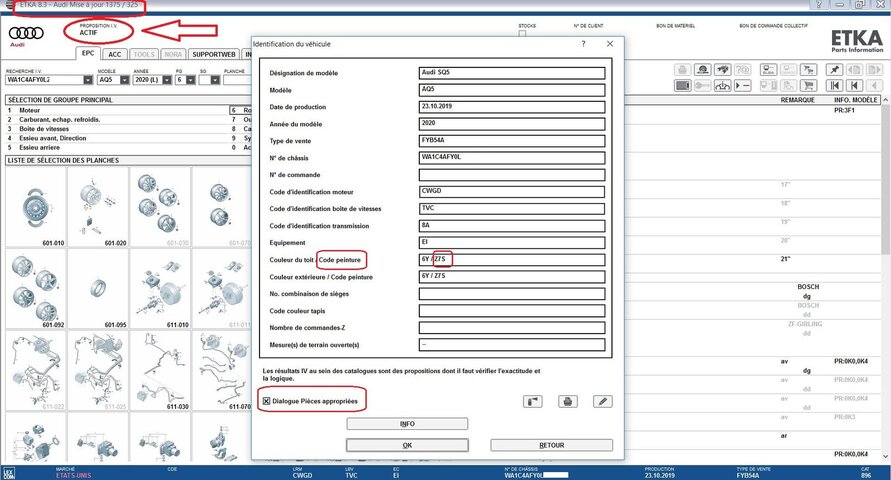Click the Code d'identification moteur field

[x=512, y=191]
